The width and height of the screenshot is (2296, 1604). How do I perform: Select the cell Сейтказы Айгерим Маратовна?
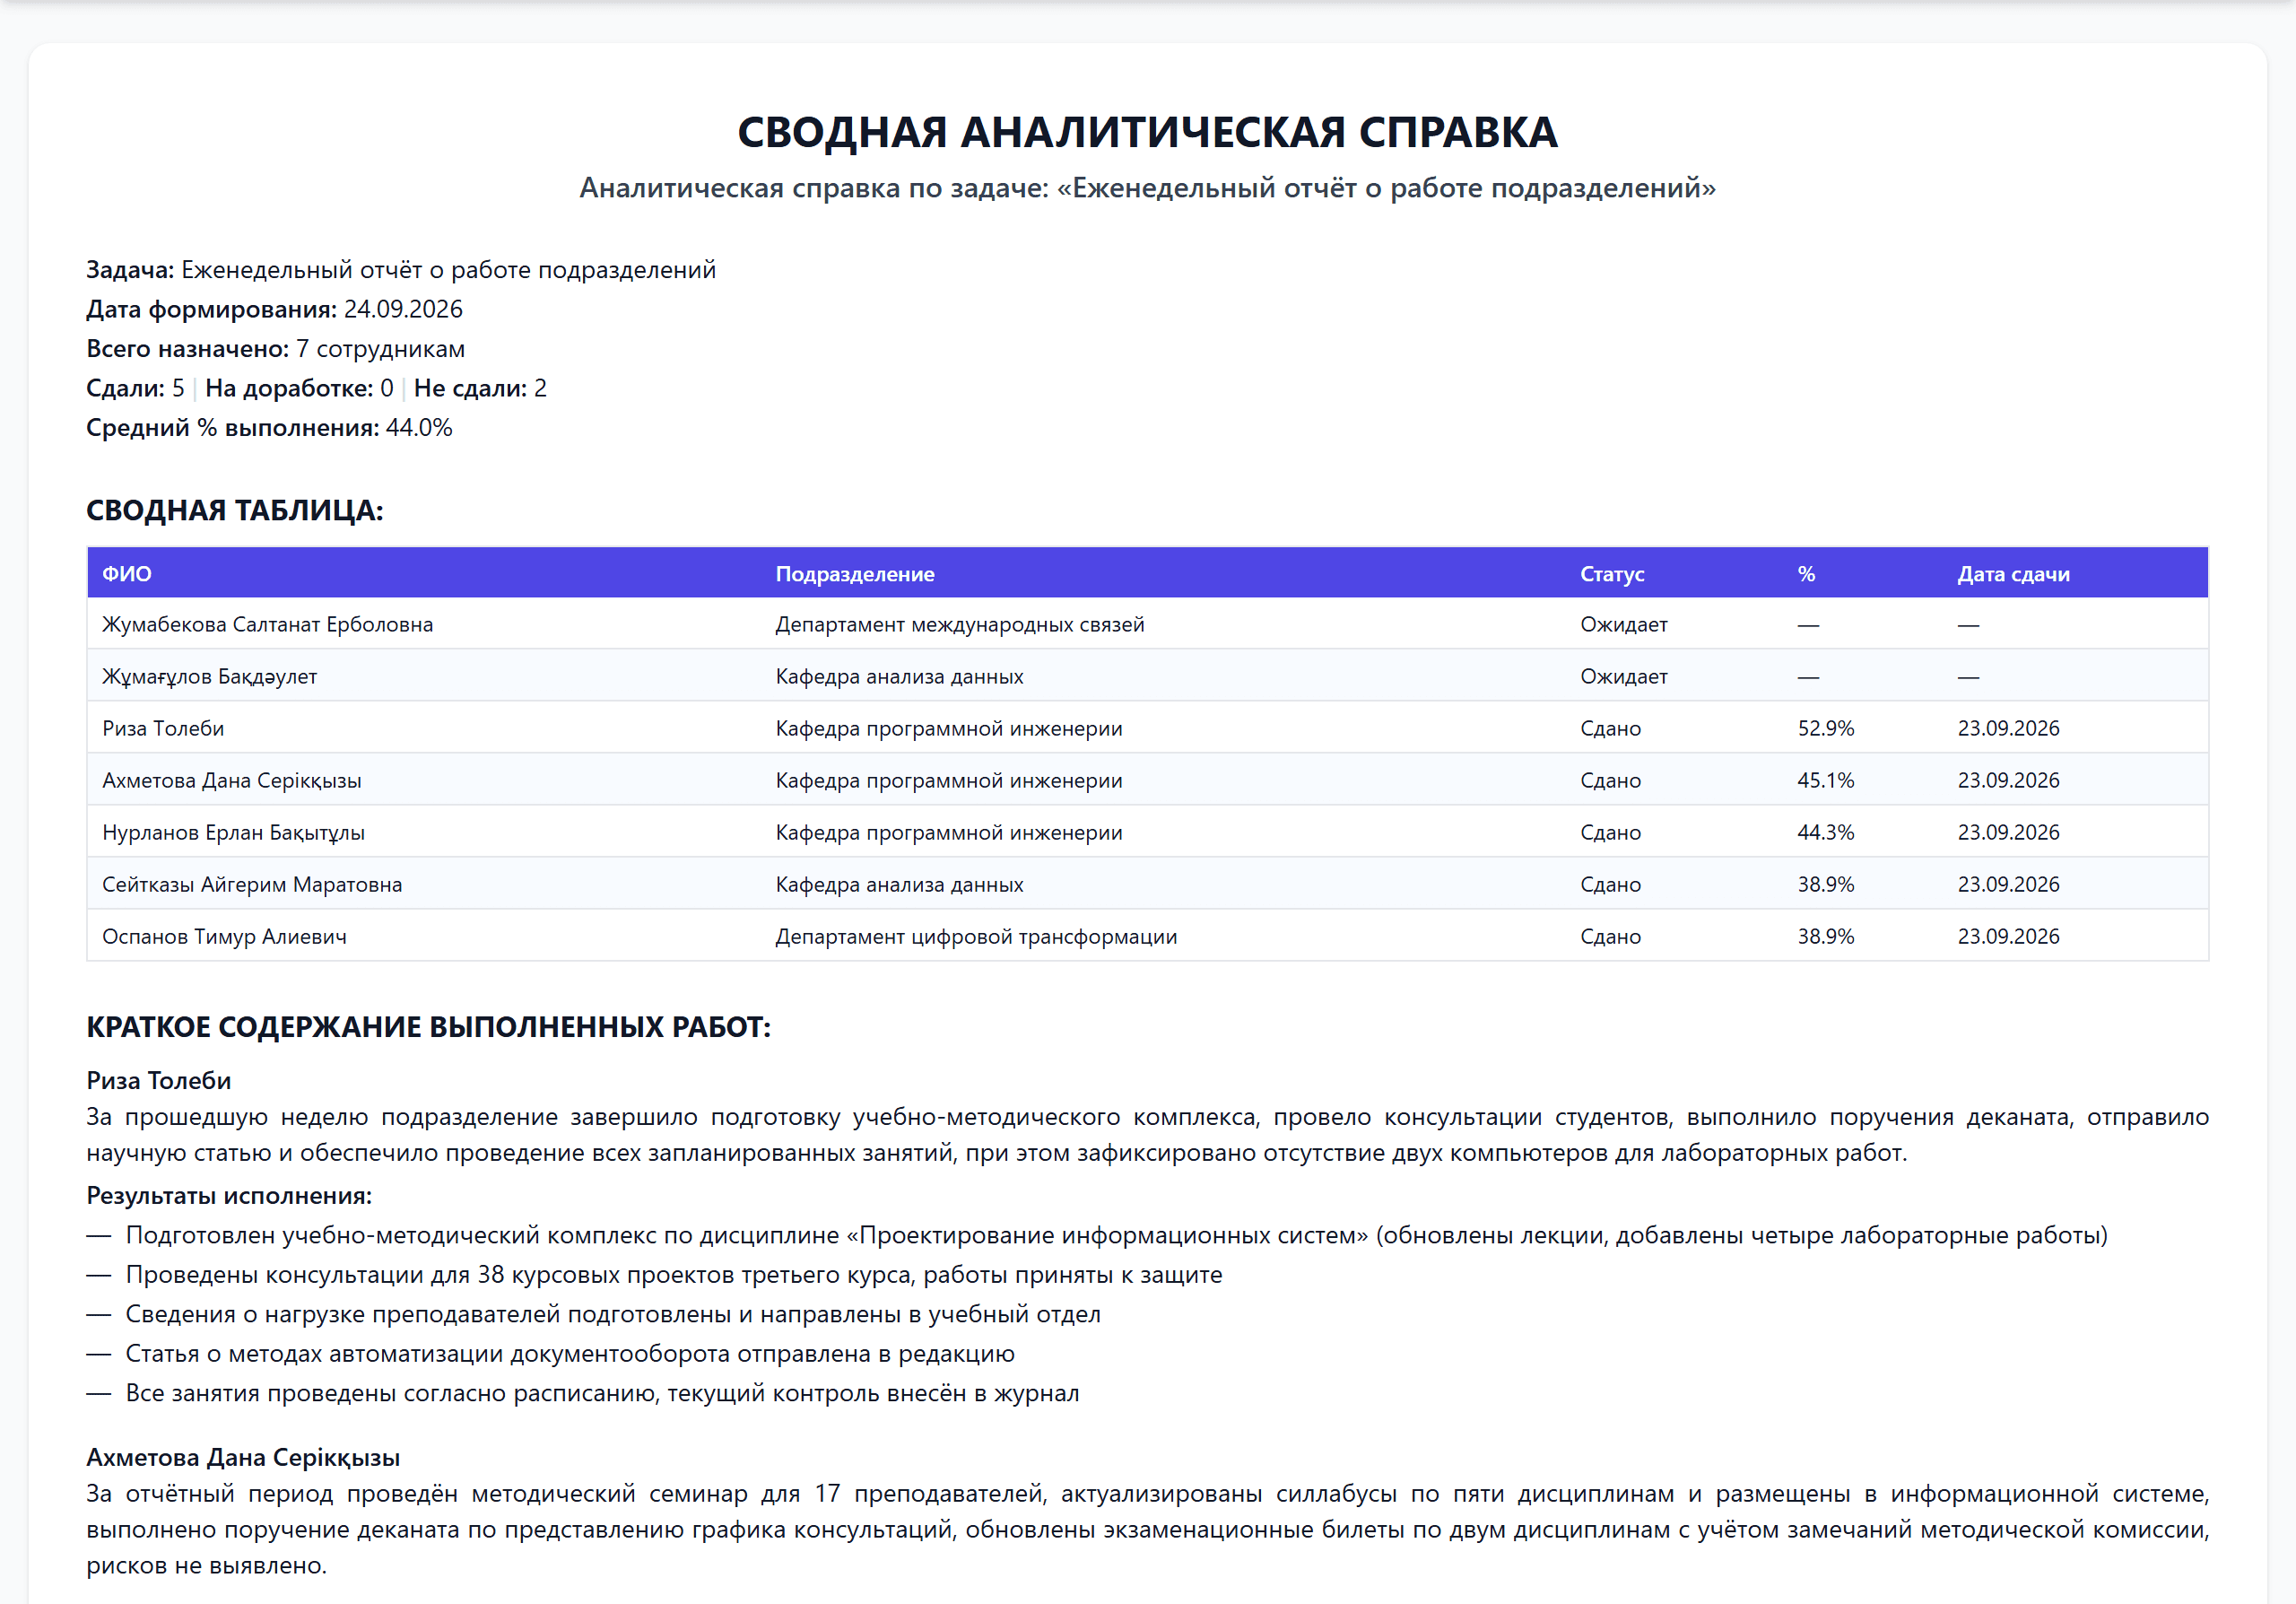252,884
